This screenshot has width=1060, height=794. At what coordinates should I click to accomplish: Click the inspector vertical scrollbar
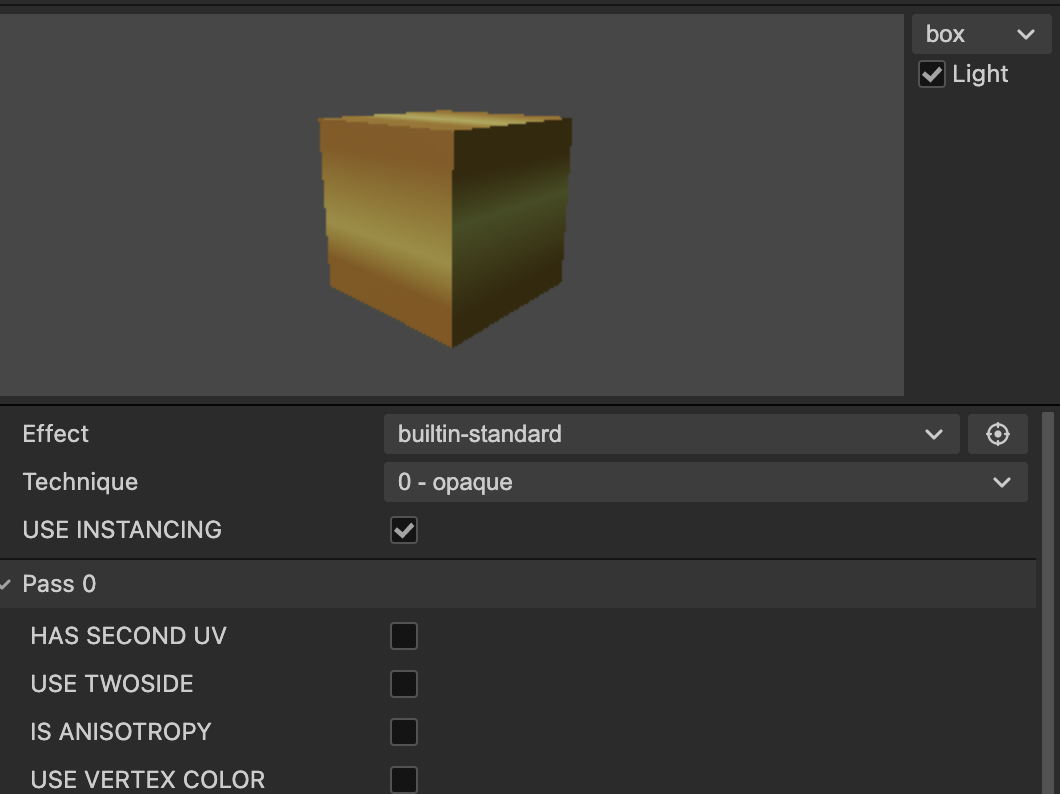1049,601
